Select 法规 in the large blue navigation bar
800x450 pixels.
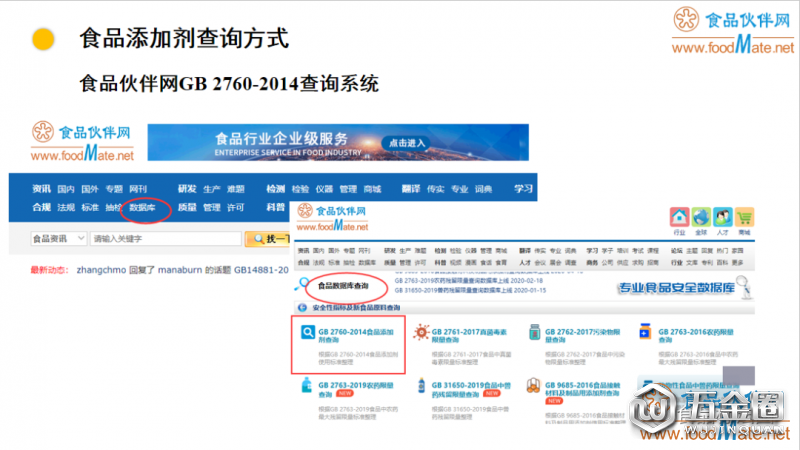click(66, 208)
